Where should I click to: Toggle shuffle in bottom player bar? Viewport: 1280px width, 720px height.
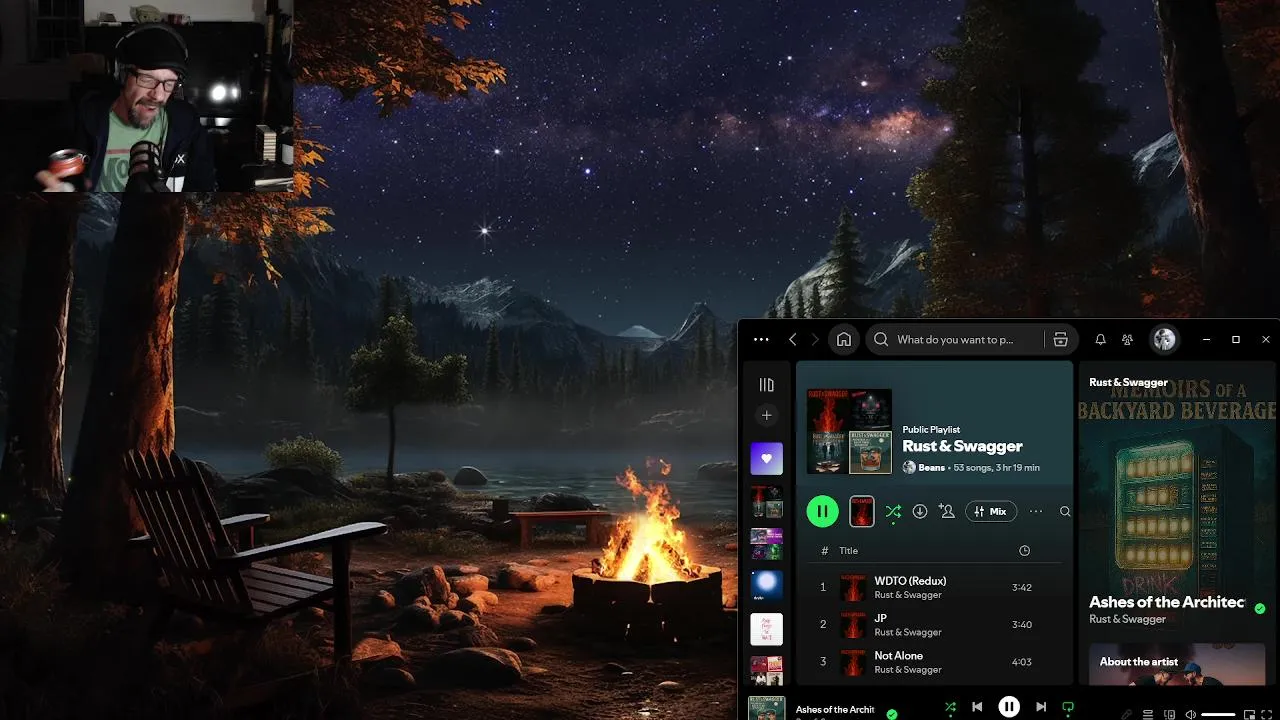[950, 707]
